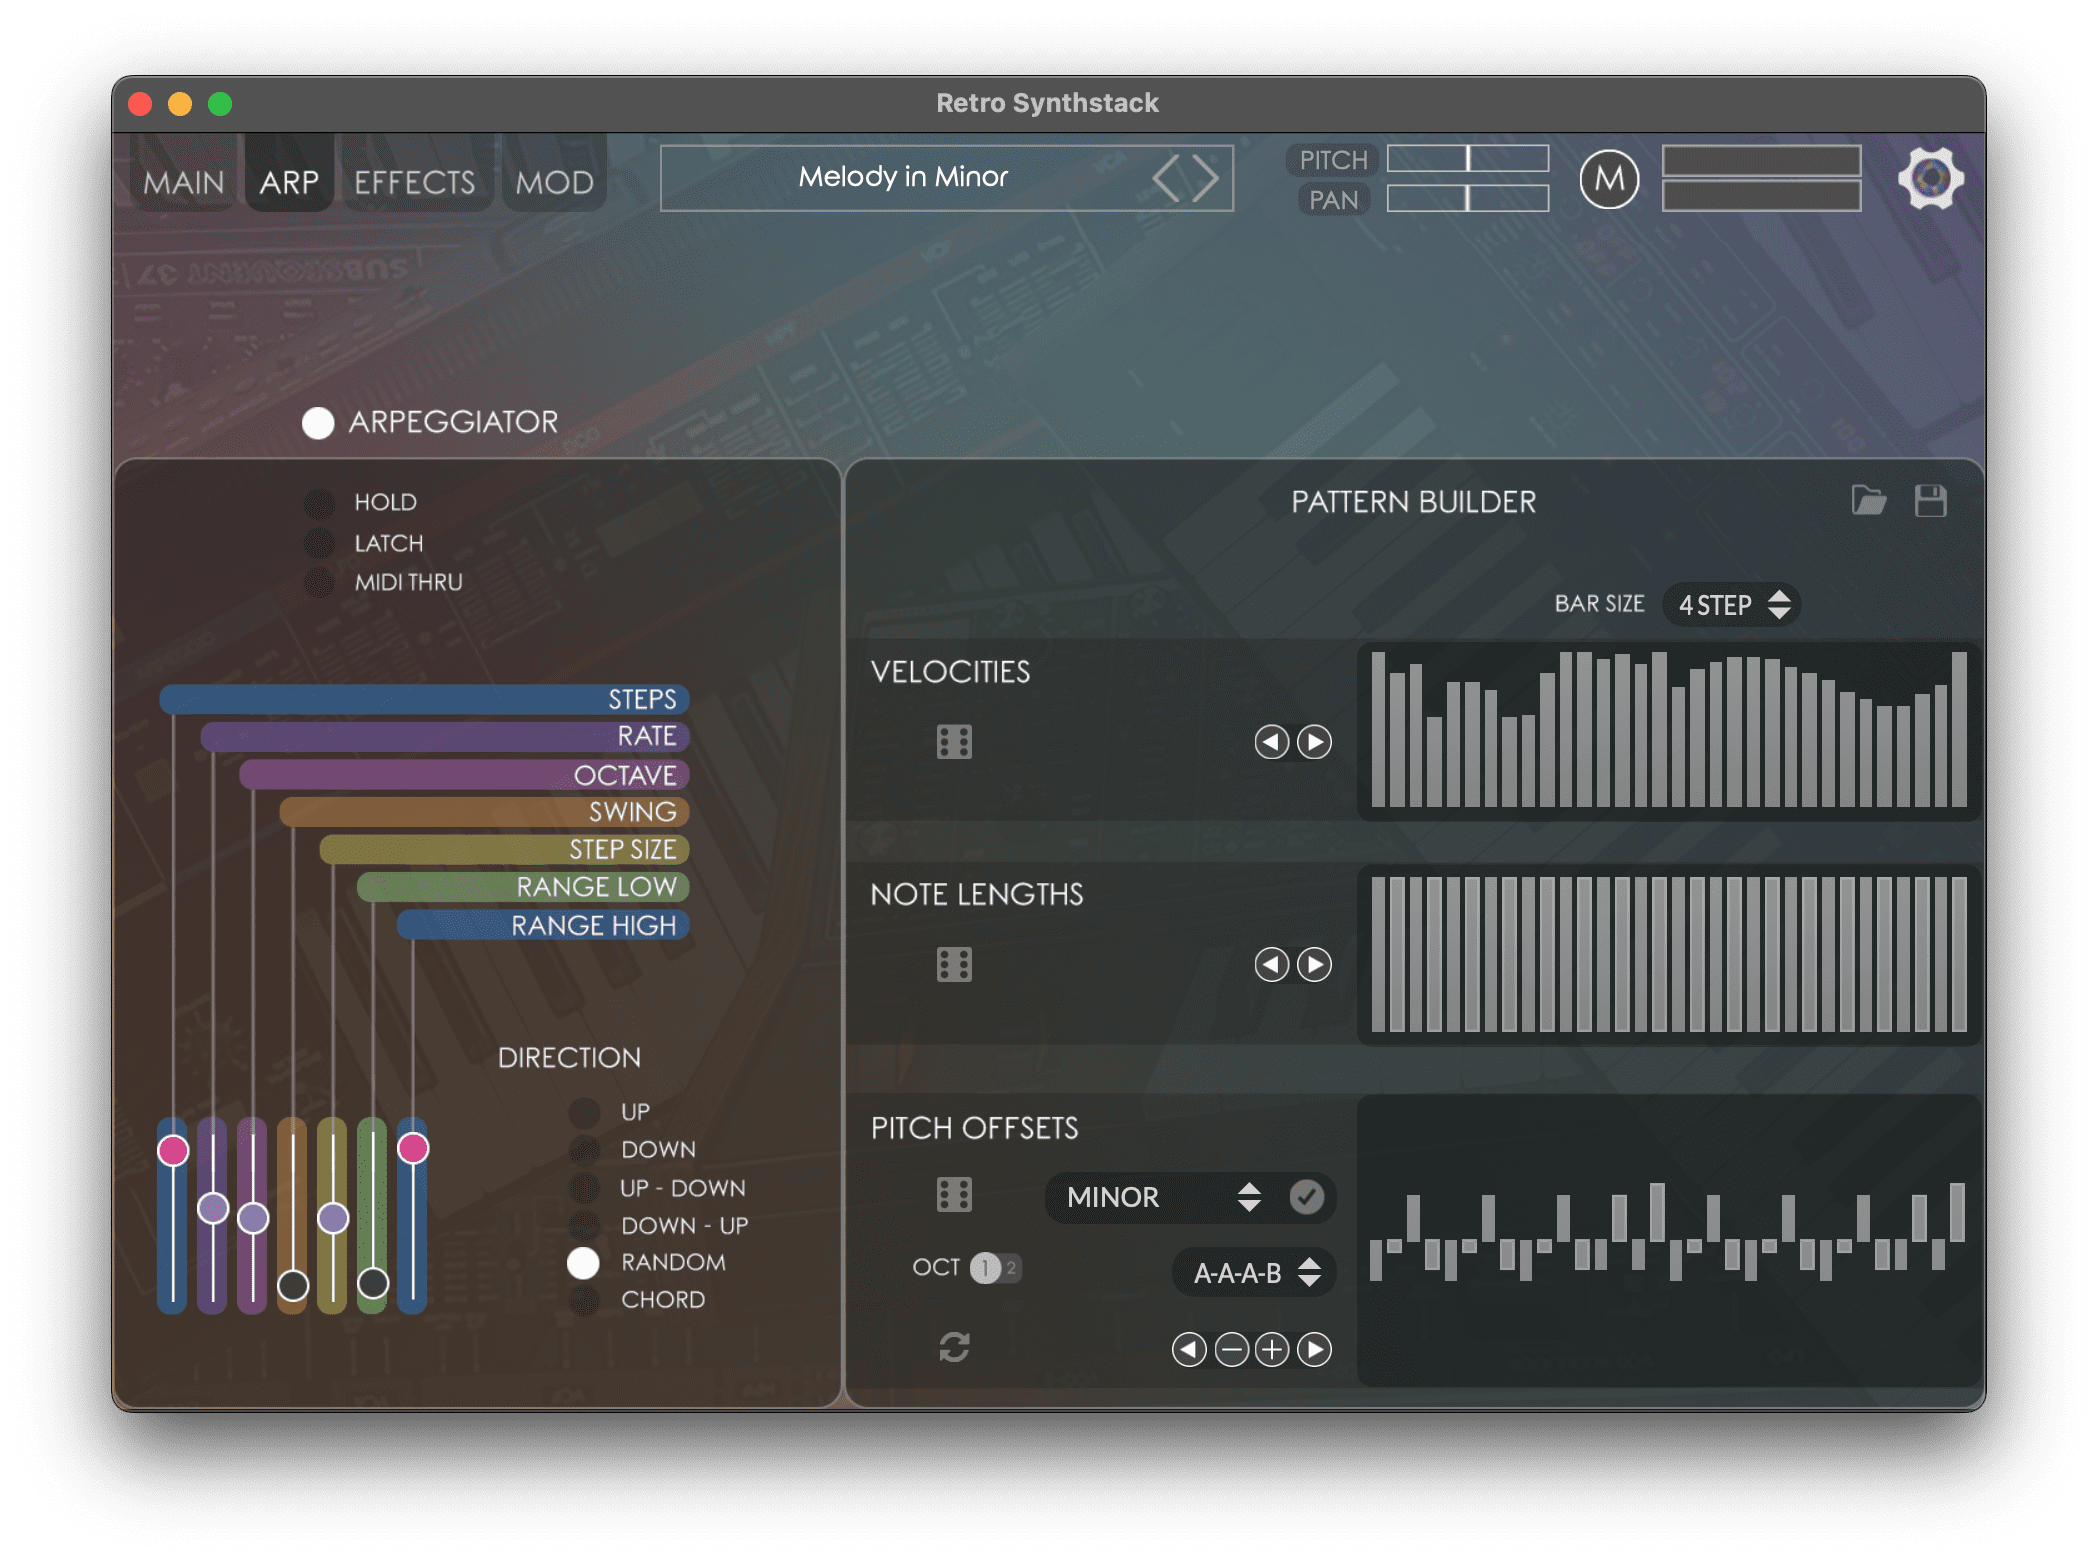Randomize note lengths with the dice icon

[x=954, y=965]
